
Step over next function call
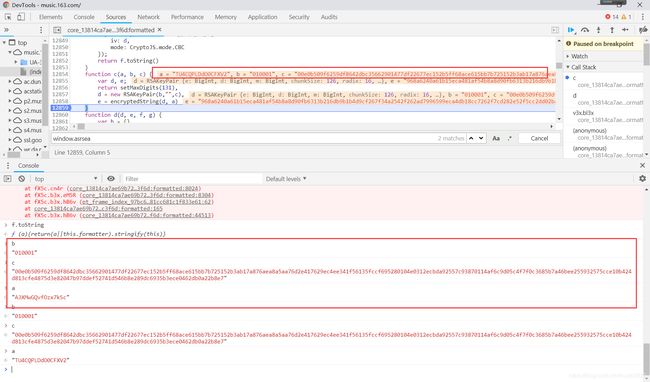pyautogui.click(x=585, y=30)
